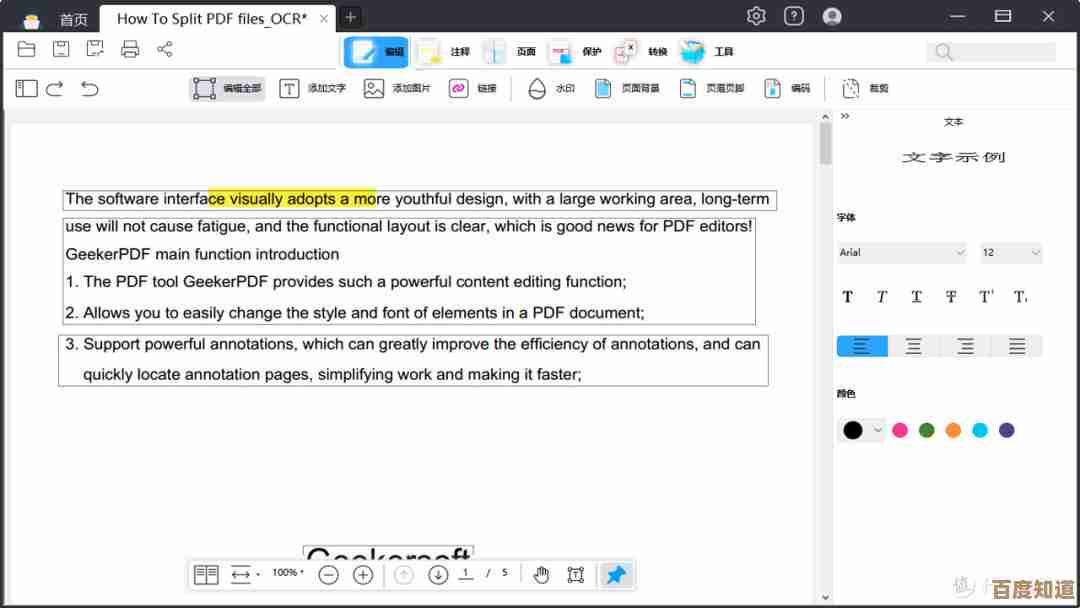Click the Edit All (编辑全部) button
1080x608 pixels.
click(x=227, y=89)
